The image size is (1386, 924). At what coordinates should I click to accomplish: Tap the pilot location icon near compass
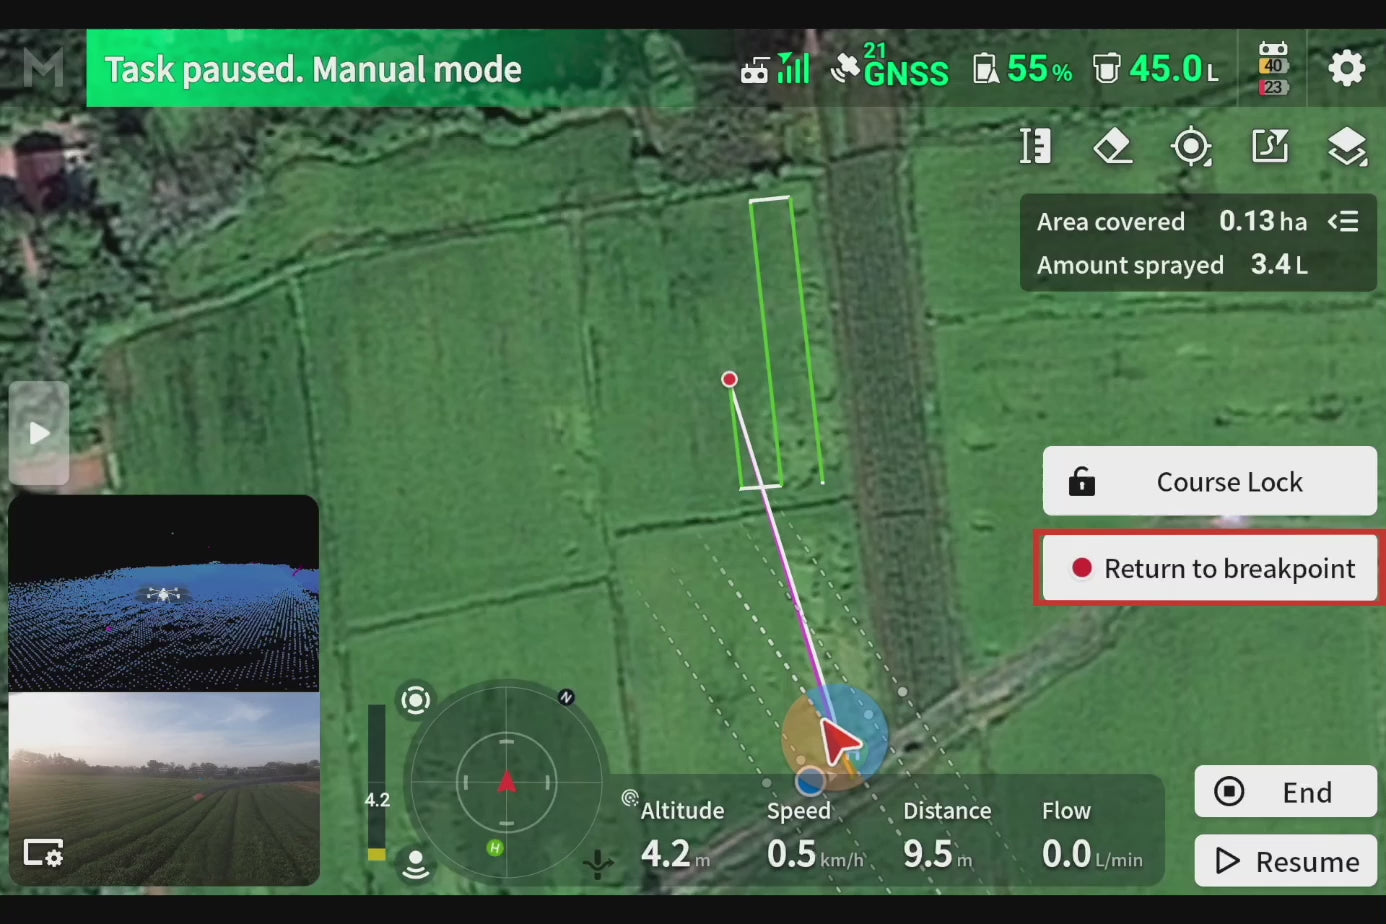[415, 864]
